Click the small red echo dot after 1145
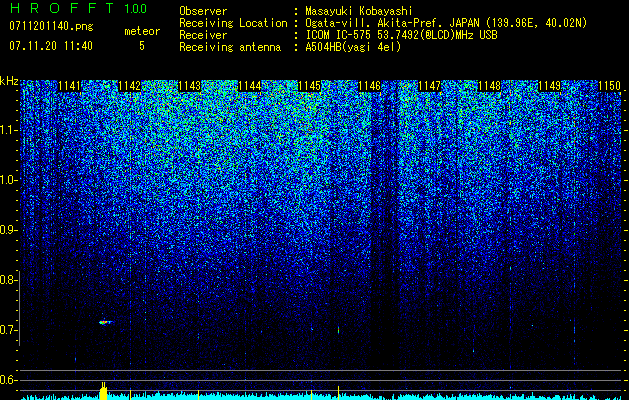This screenshot has width=629, height=400. [339, 330]
